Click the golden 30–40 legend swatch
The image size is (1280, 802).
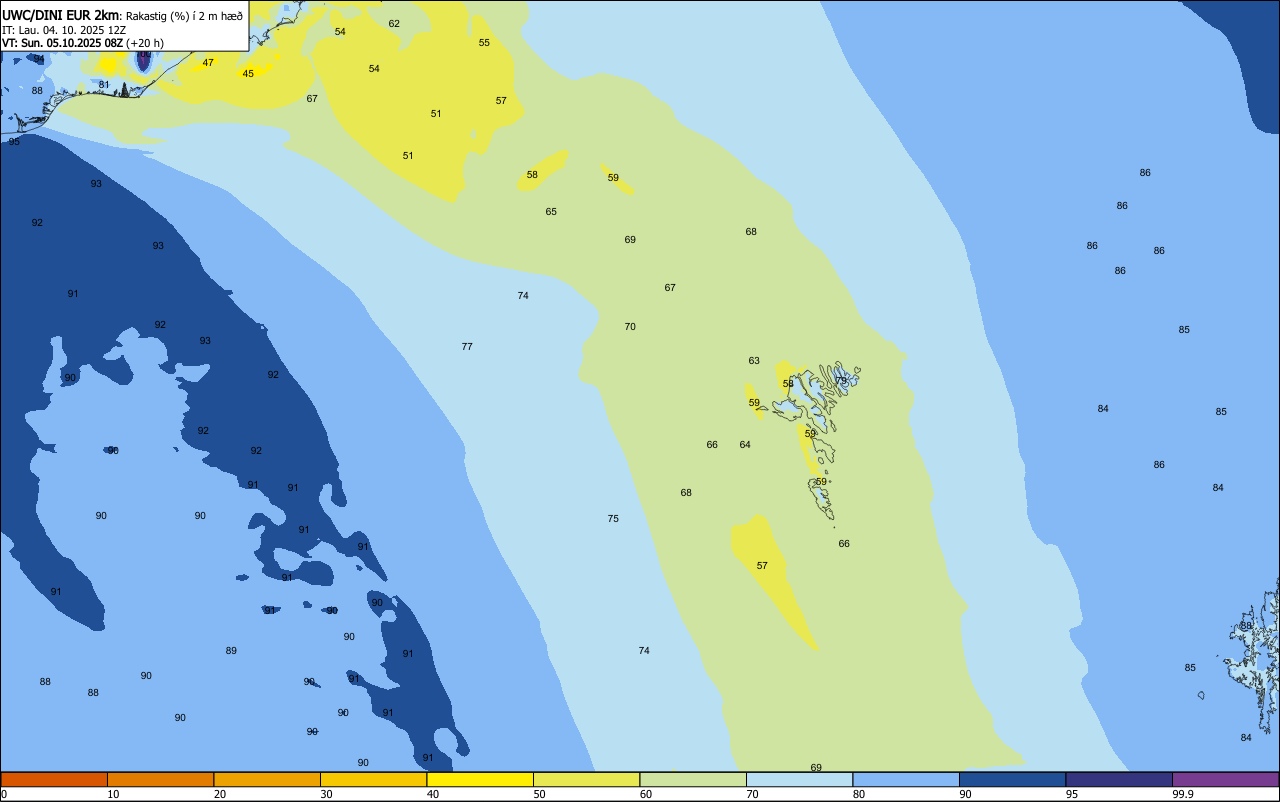click(373, 779)
